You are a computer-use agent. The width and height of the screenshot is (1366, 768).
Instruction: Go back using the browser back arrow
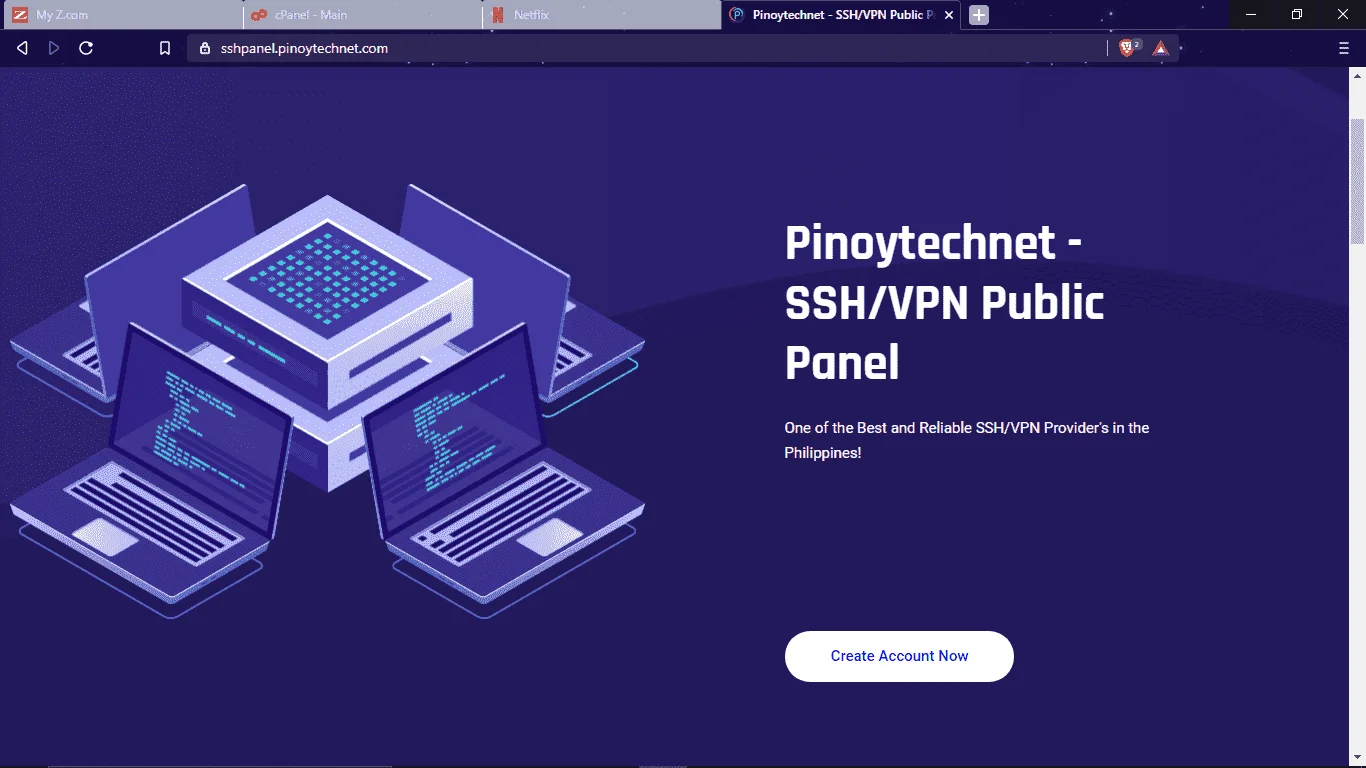point(22,48)
